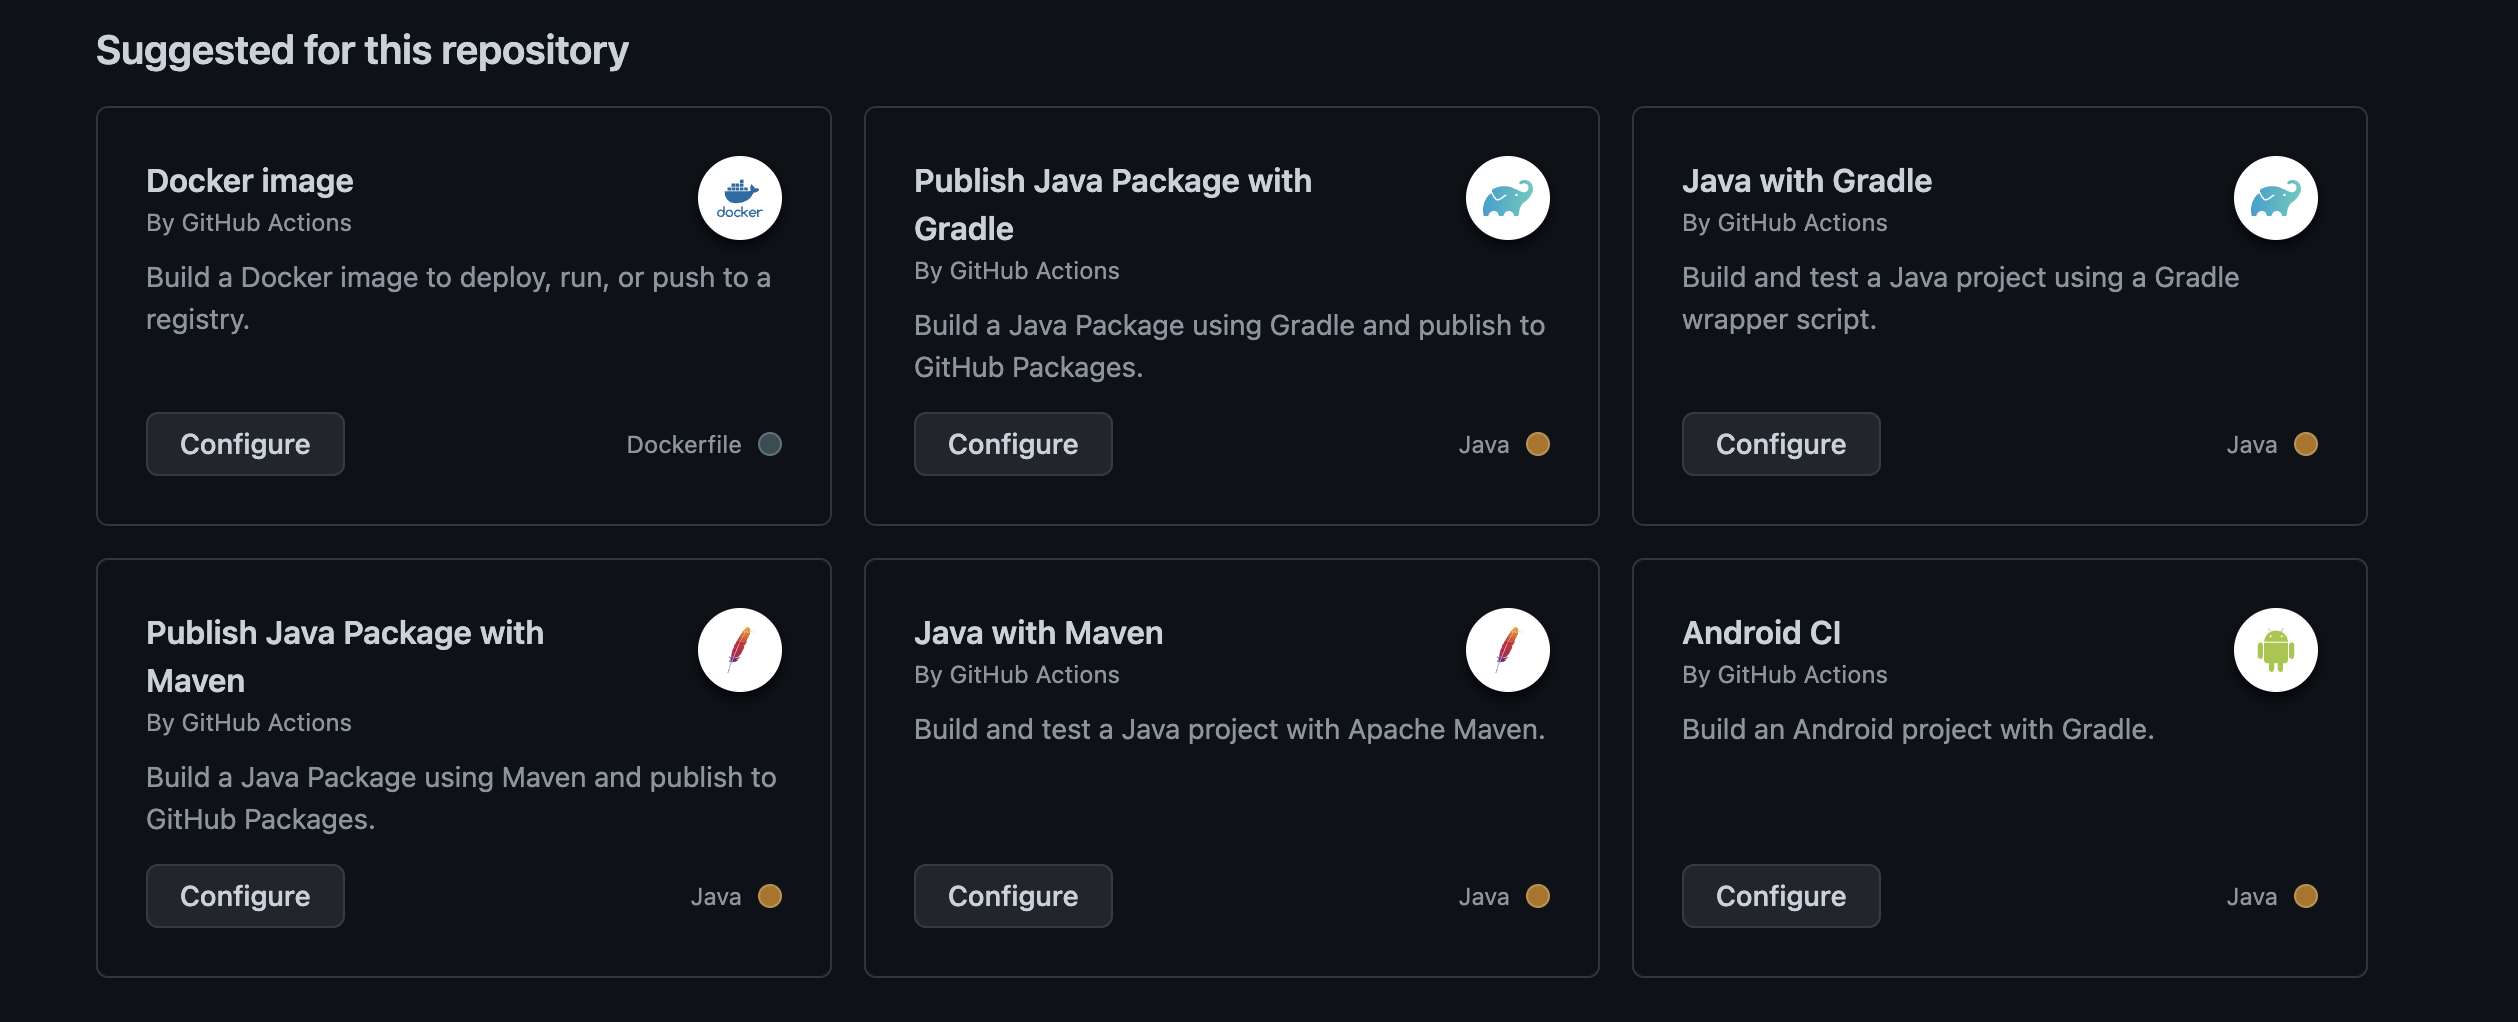
Task: Click Java color dot on Java with Gradle card
Action: click(2306, 444)
